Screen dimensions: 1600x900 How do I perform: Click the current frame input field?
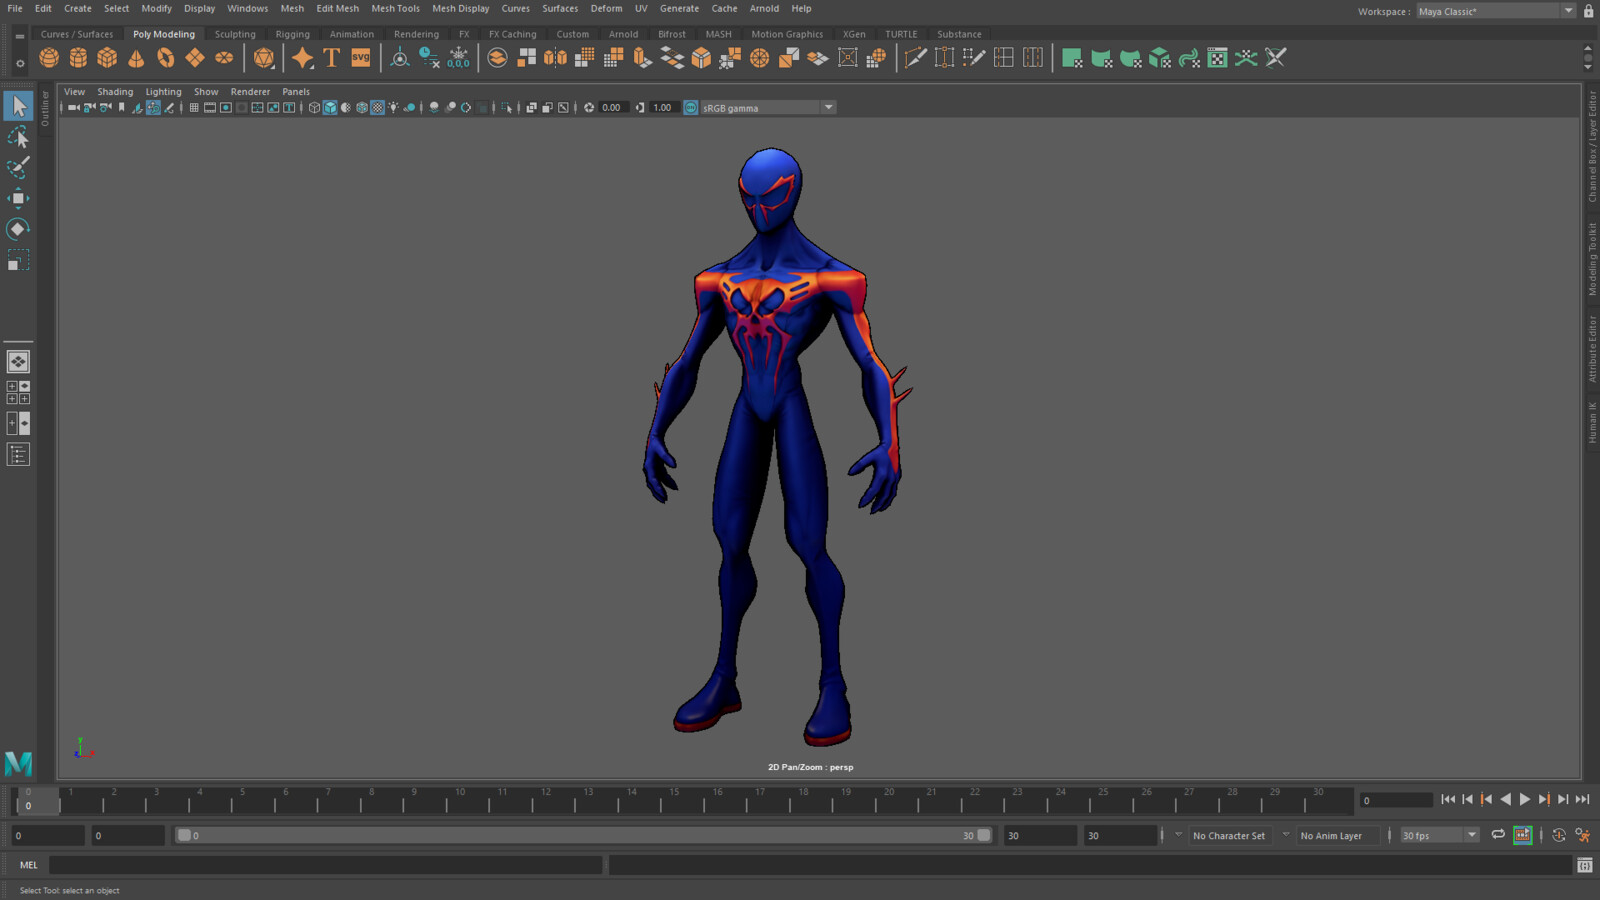tap(1397, 800)
